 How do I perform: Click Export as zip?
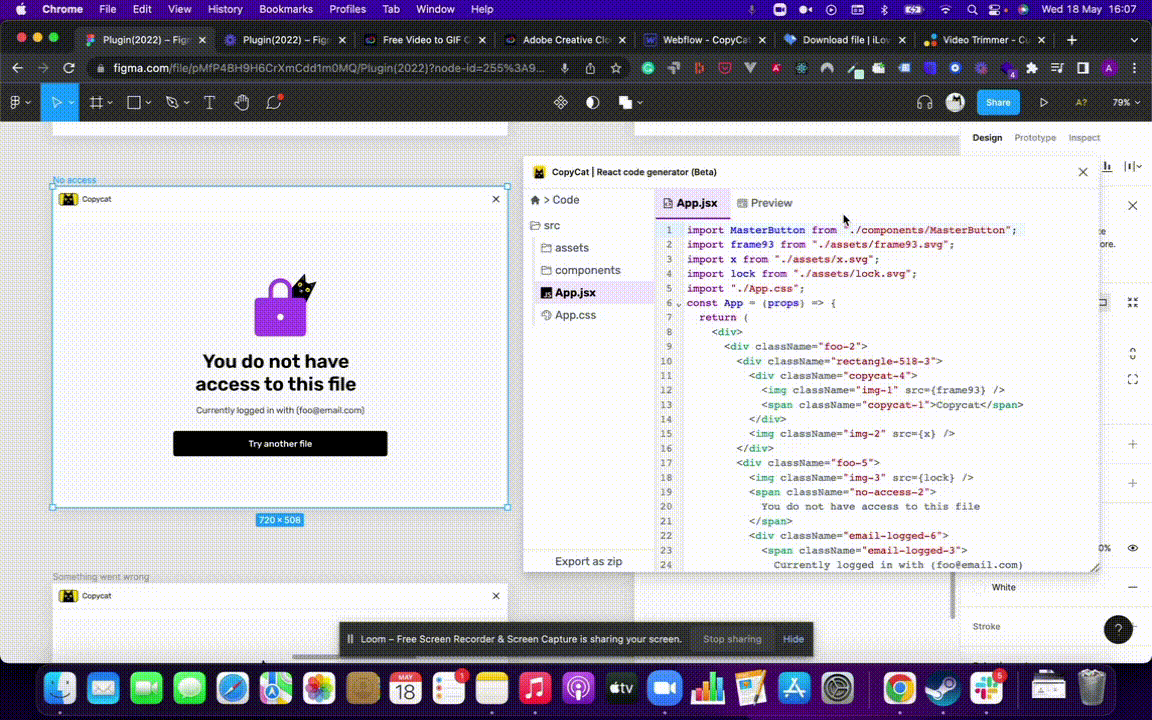tap(588, 561)
